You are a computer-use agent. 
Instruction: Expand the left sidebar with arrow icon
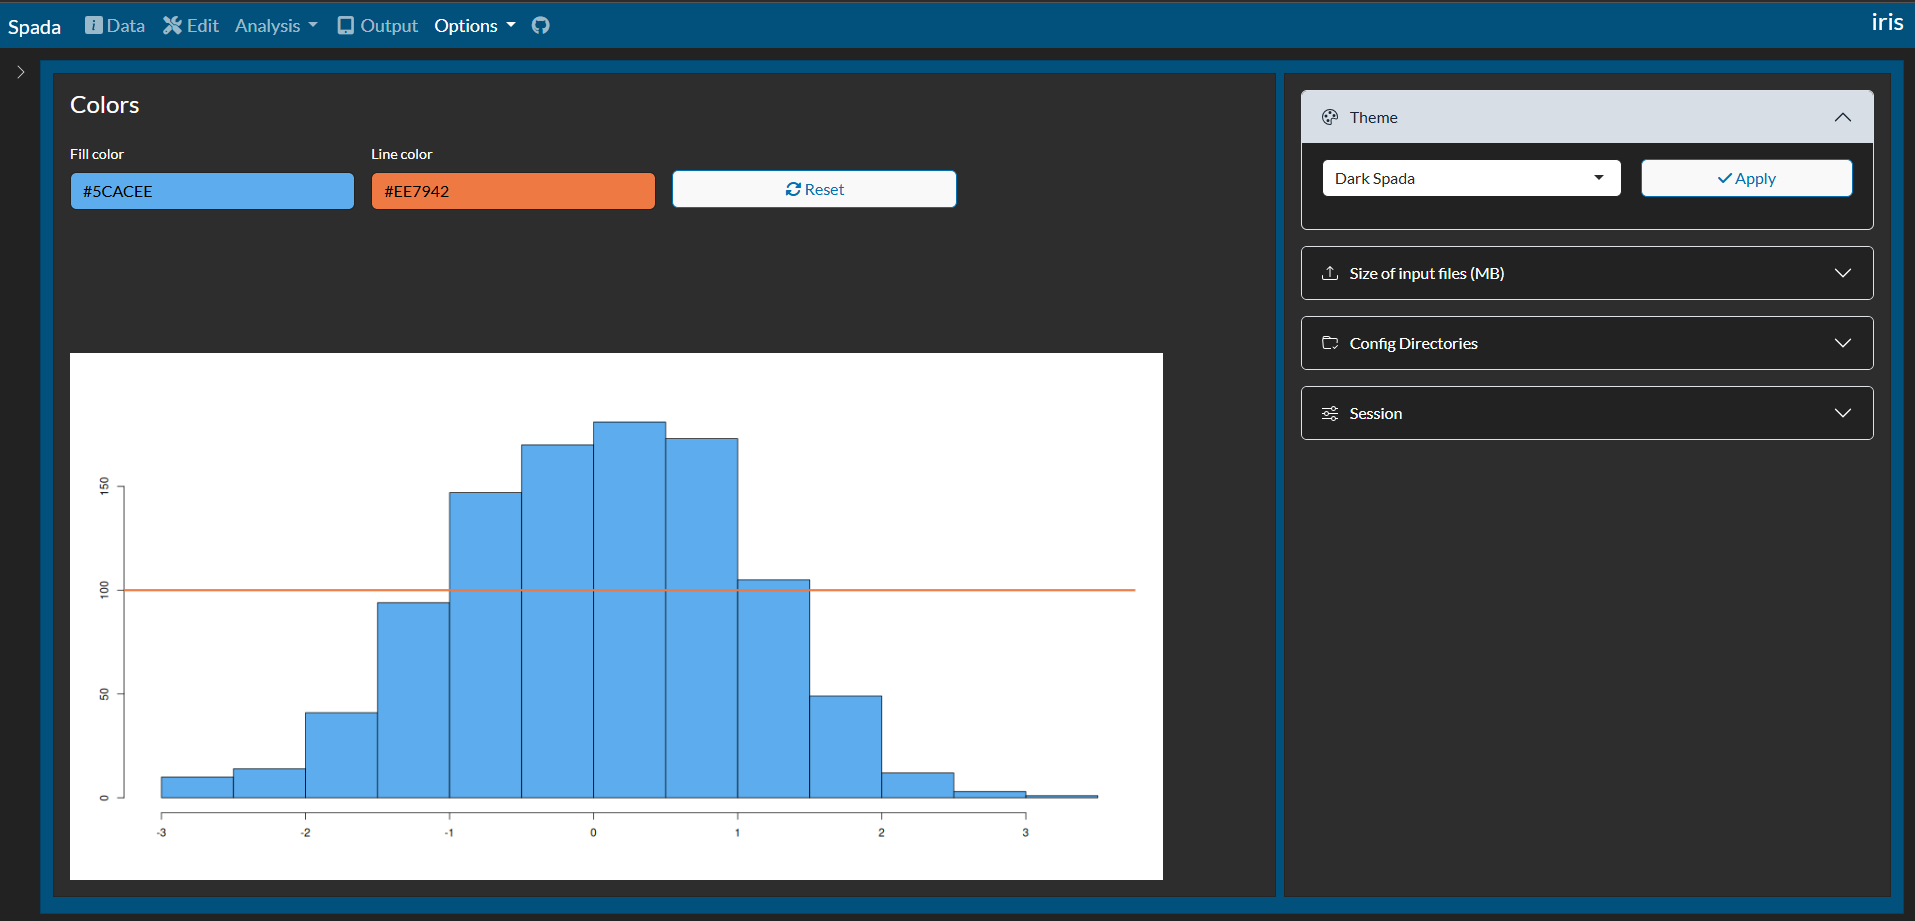click(x=20, y=72)
